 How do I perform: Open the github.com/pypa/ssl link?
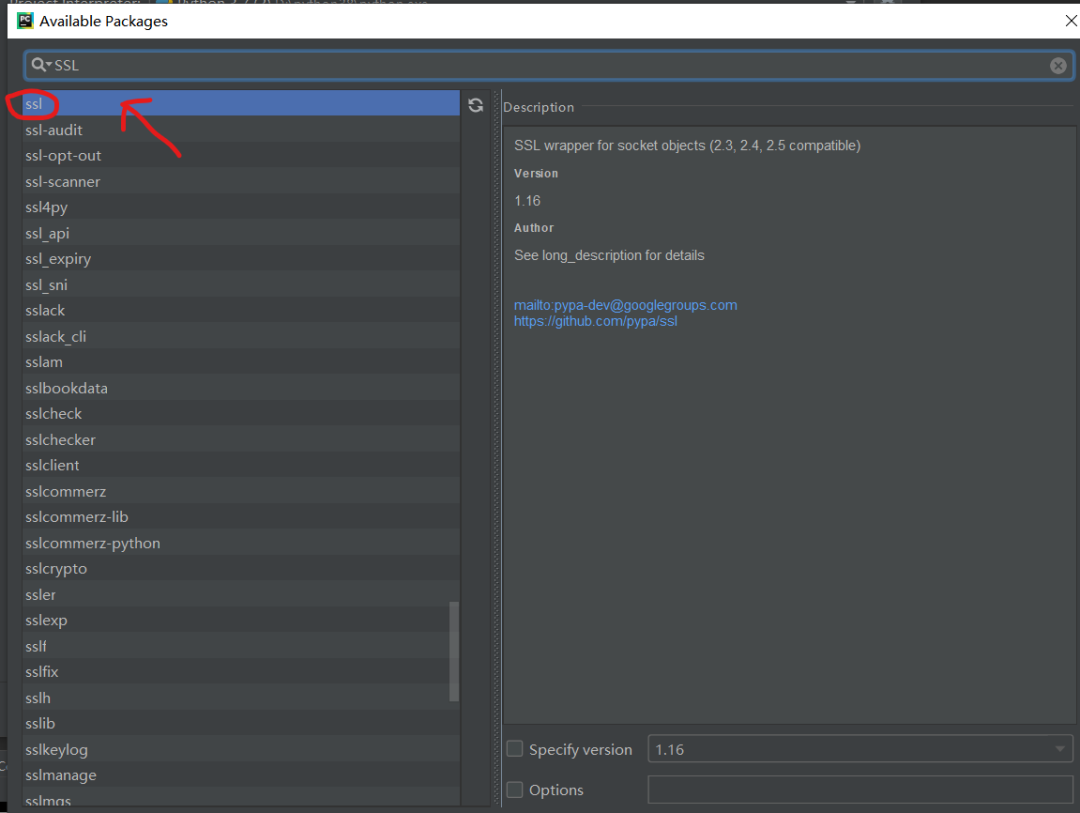[x=595, y=322]
